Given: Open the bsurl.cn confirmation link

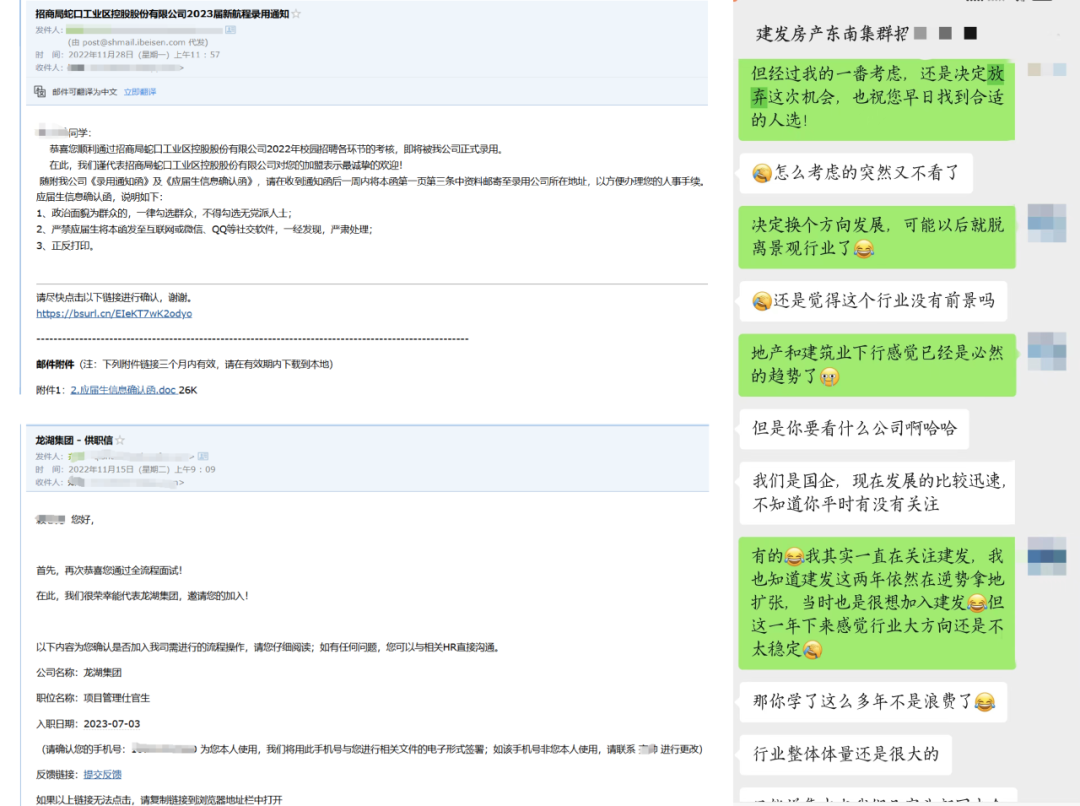Looking at the screenshot, I should (114, 313).
